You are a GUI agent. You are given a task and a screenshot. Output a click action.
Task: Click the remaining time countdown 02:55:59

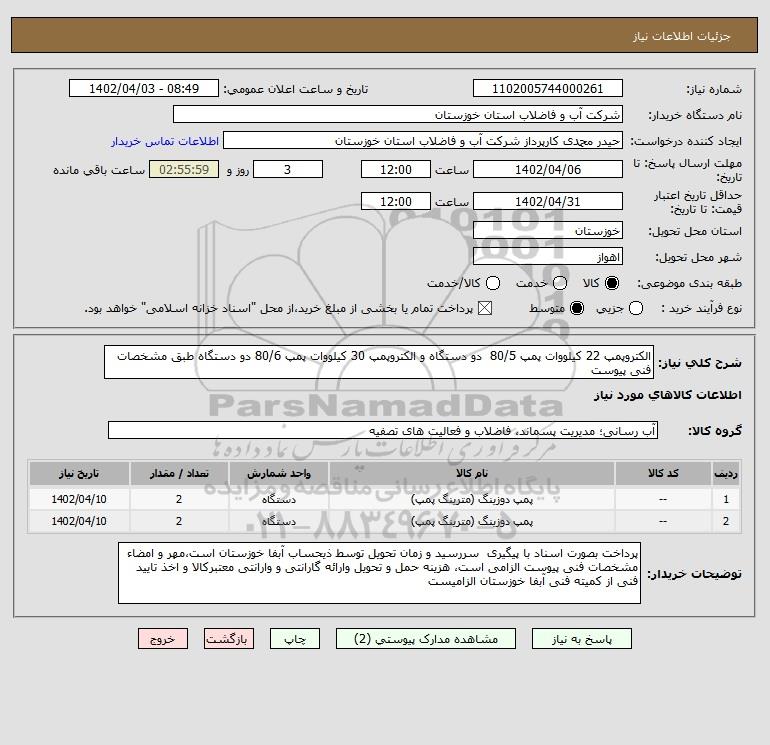[x=184, y=170]
